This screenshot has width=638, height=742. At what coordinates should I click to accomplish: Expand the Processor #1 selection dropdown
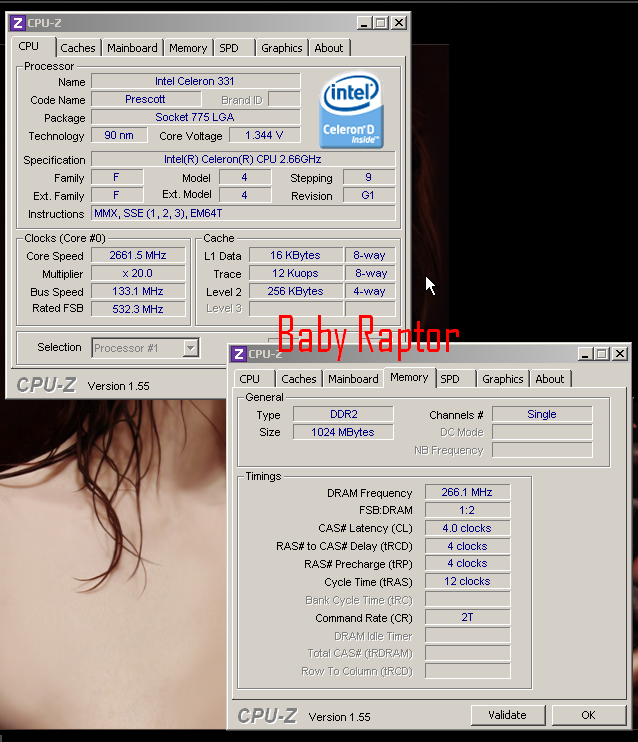pos(190,348)
